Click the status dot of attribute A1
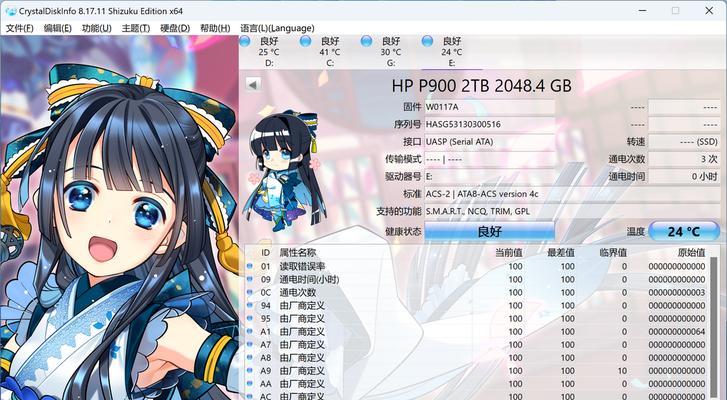Viewport: 727px width, 400px height. pos(249,331)
